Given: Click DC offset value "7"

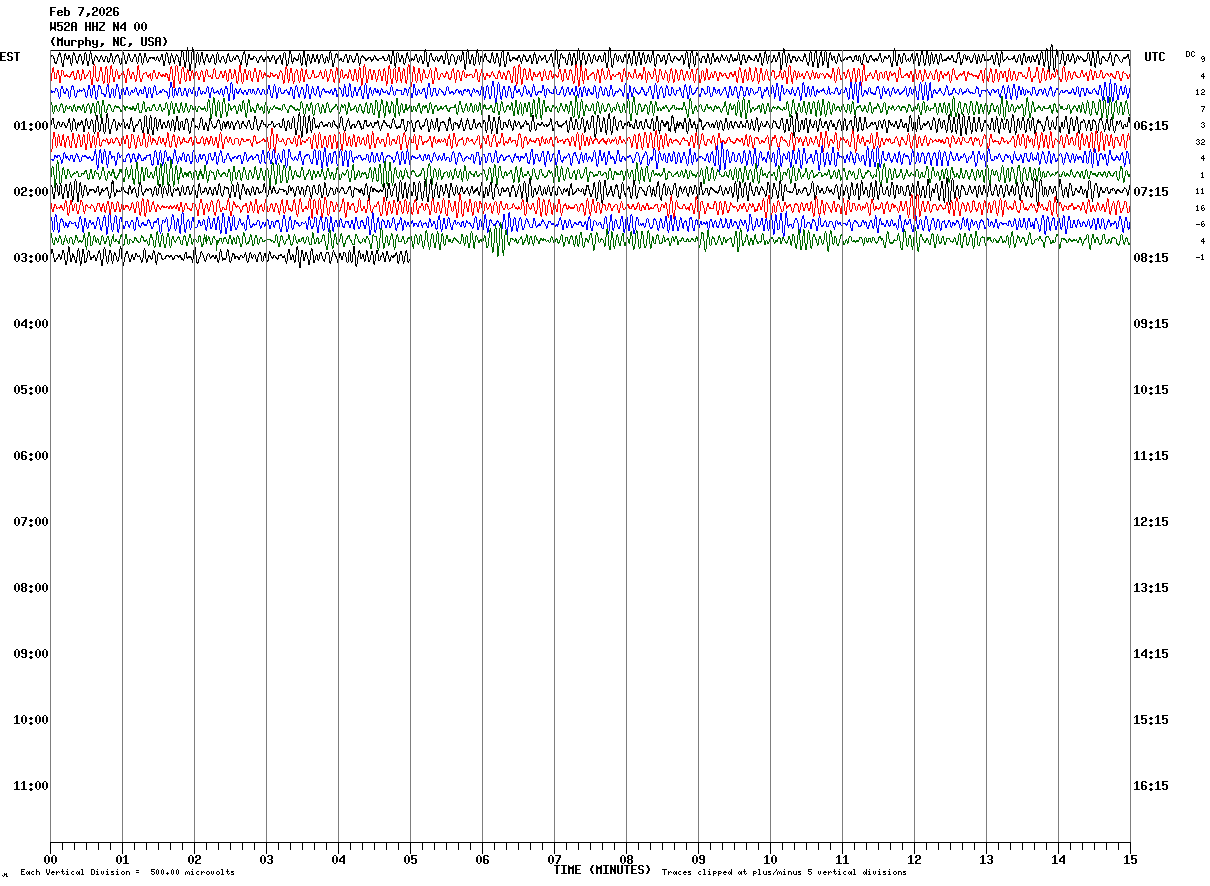Looking at the screenshot, I should [x=1203, y=109].
